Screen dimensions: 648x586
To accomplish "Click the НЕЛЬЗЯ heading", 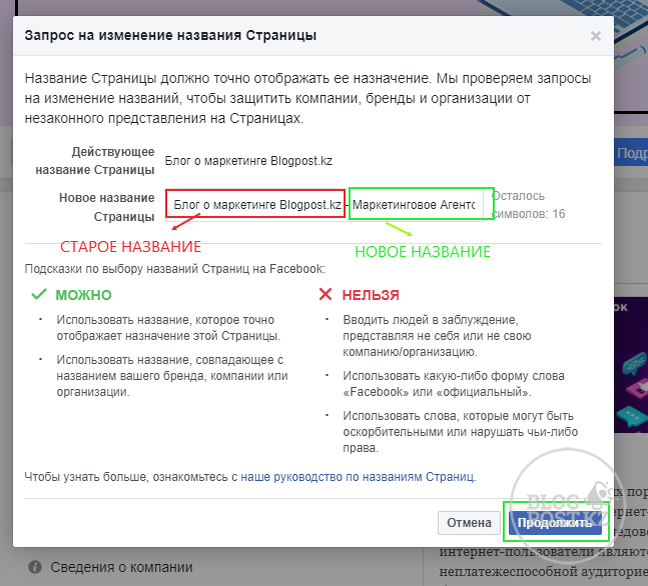I will click(x=371, y=295).
